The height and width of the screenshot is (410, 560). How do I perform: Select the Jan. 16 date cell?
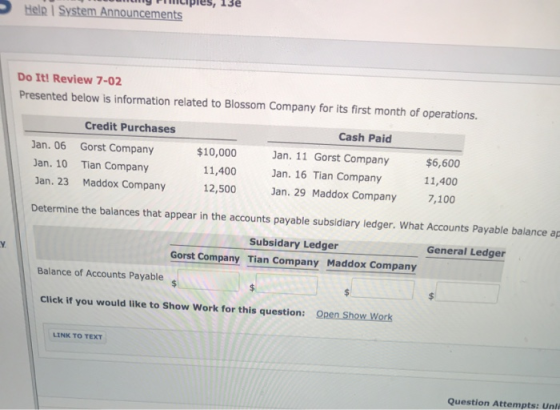(x=289, y=174)
